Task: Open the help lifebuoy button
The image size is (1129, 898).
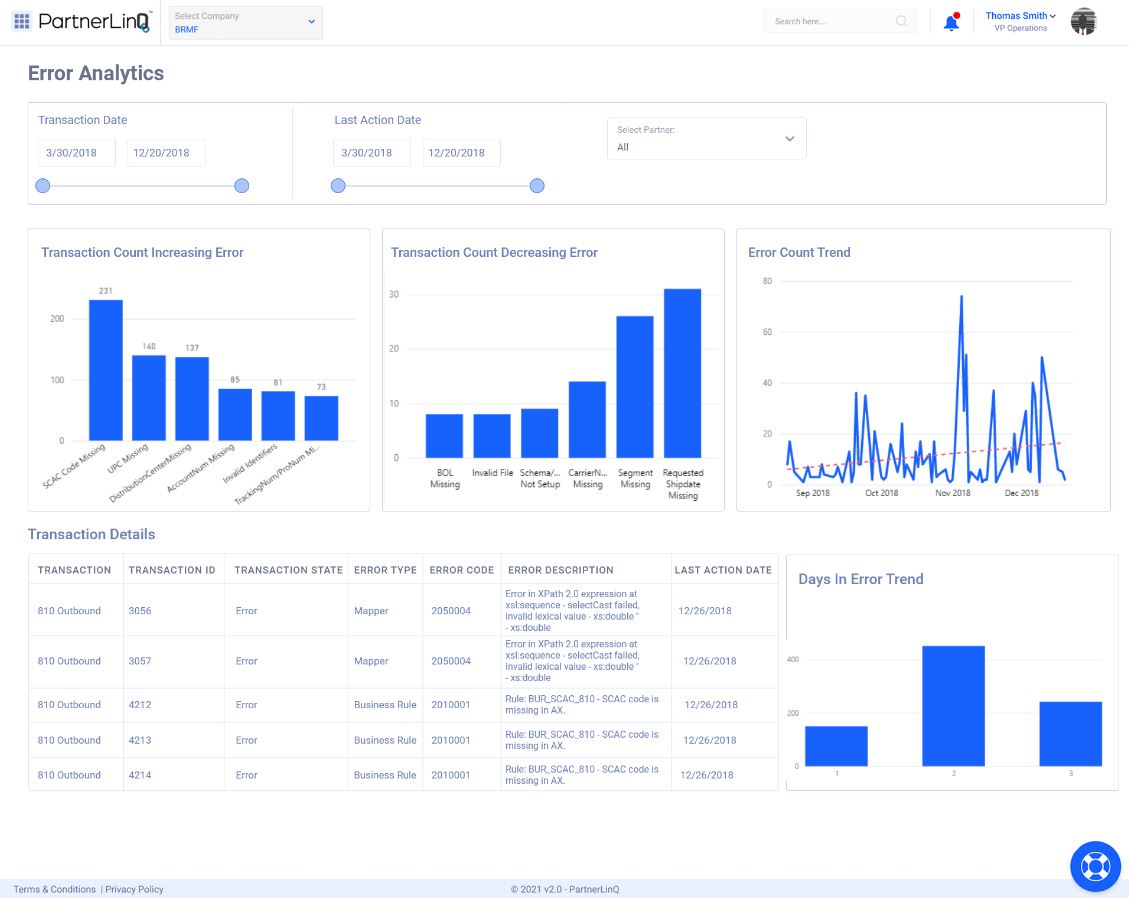Action: pos(1095,866)
